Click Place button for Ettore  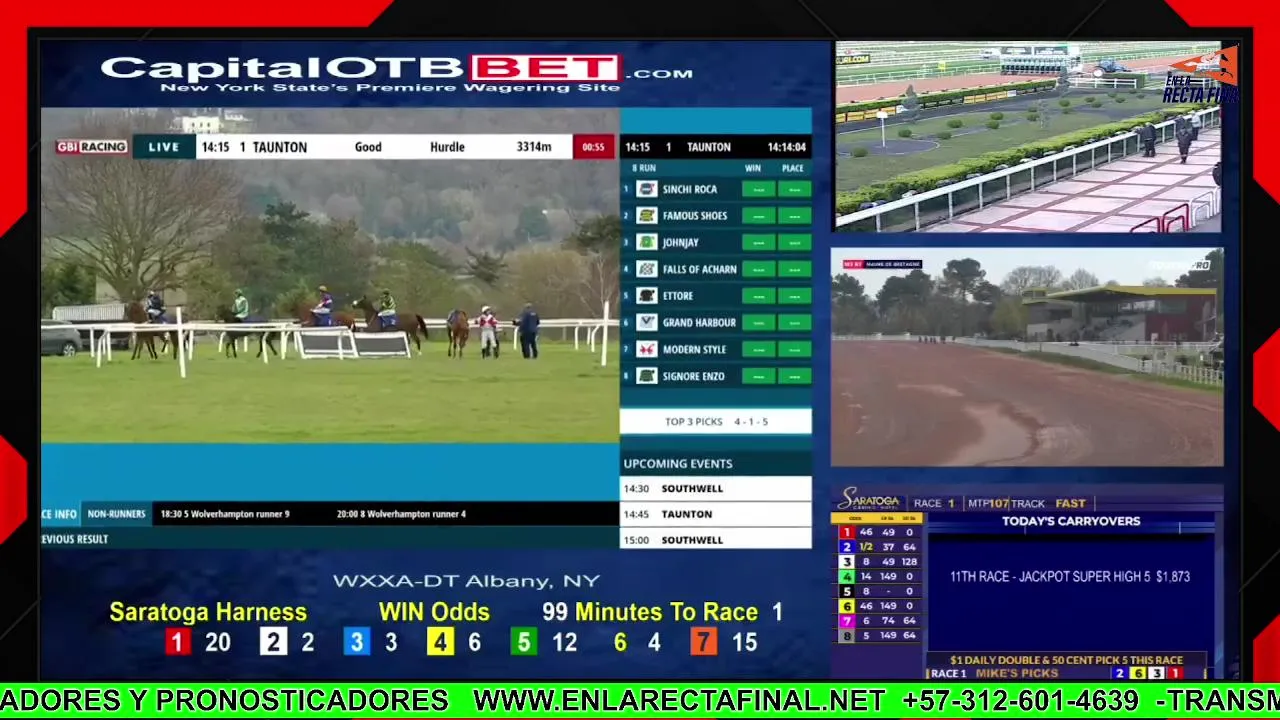(795, 296)
